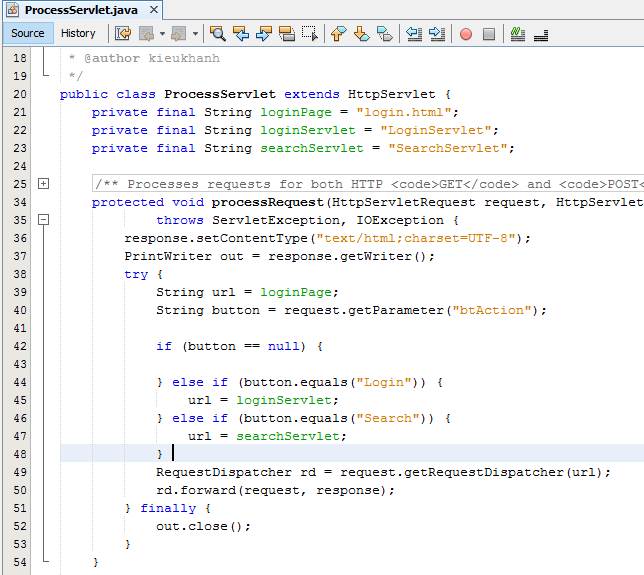Navigate Back in editor history

(147, 34)
